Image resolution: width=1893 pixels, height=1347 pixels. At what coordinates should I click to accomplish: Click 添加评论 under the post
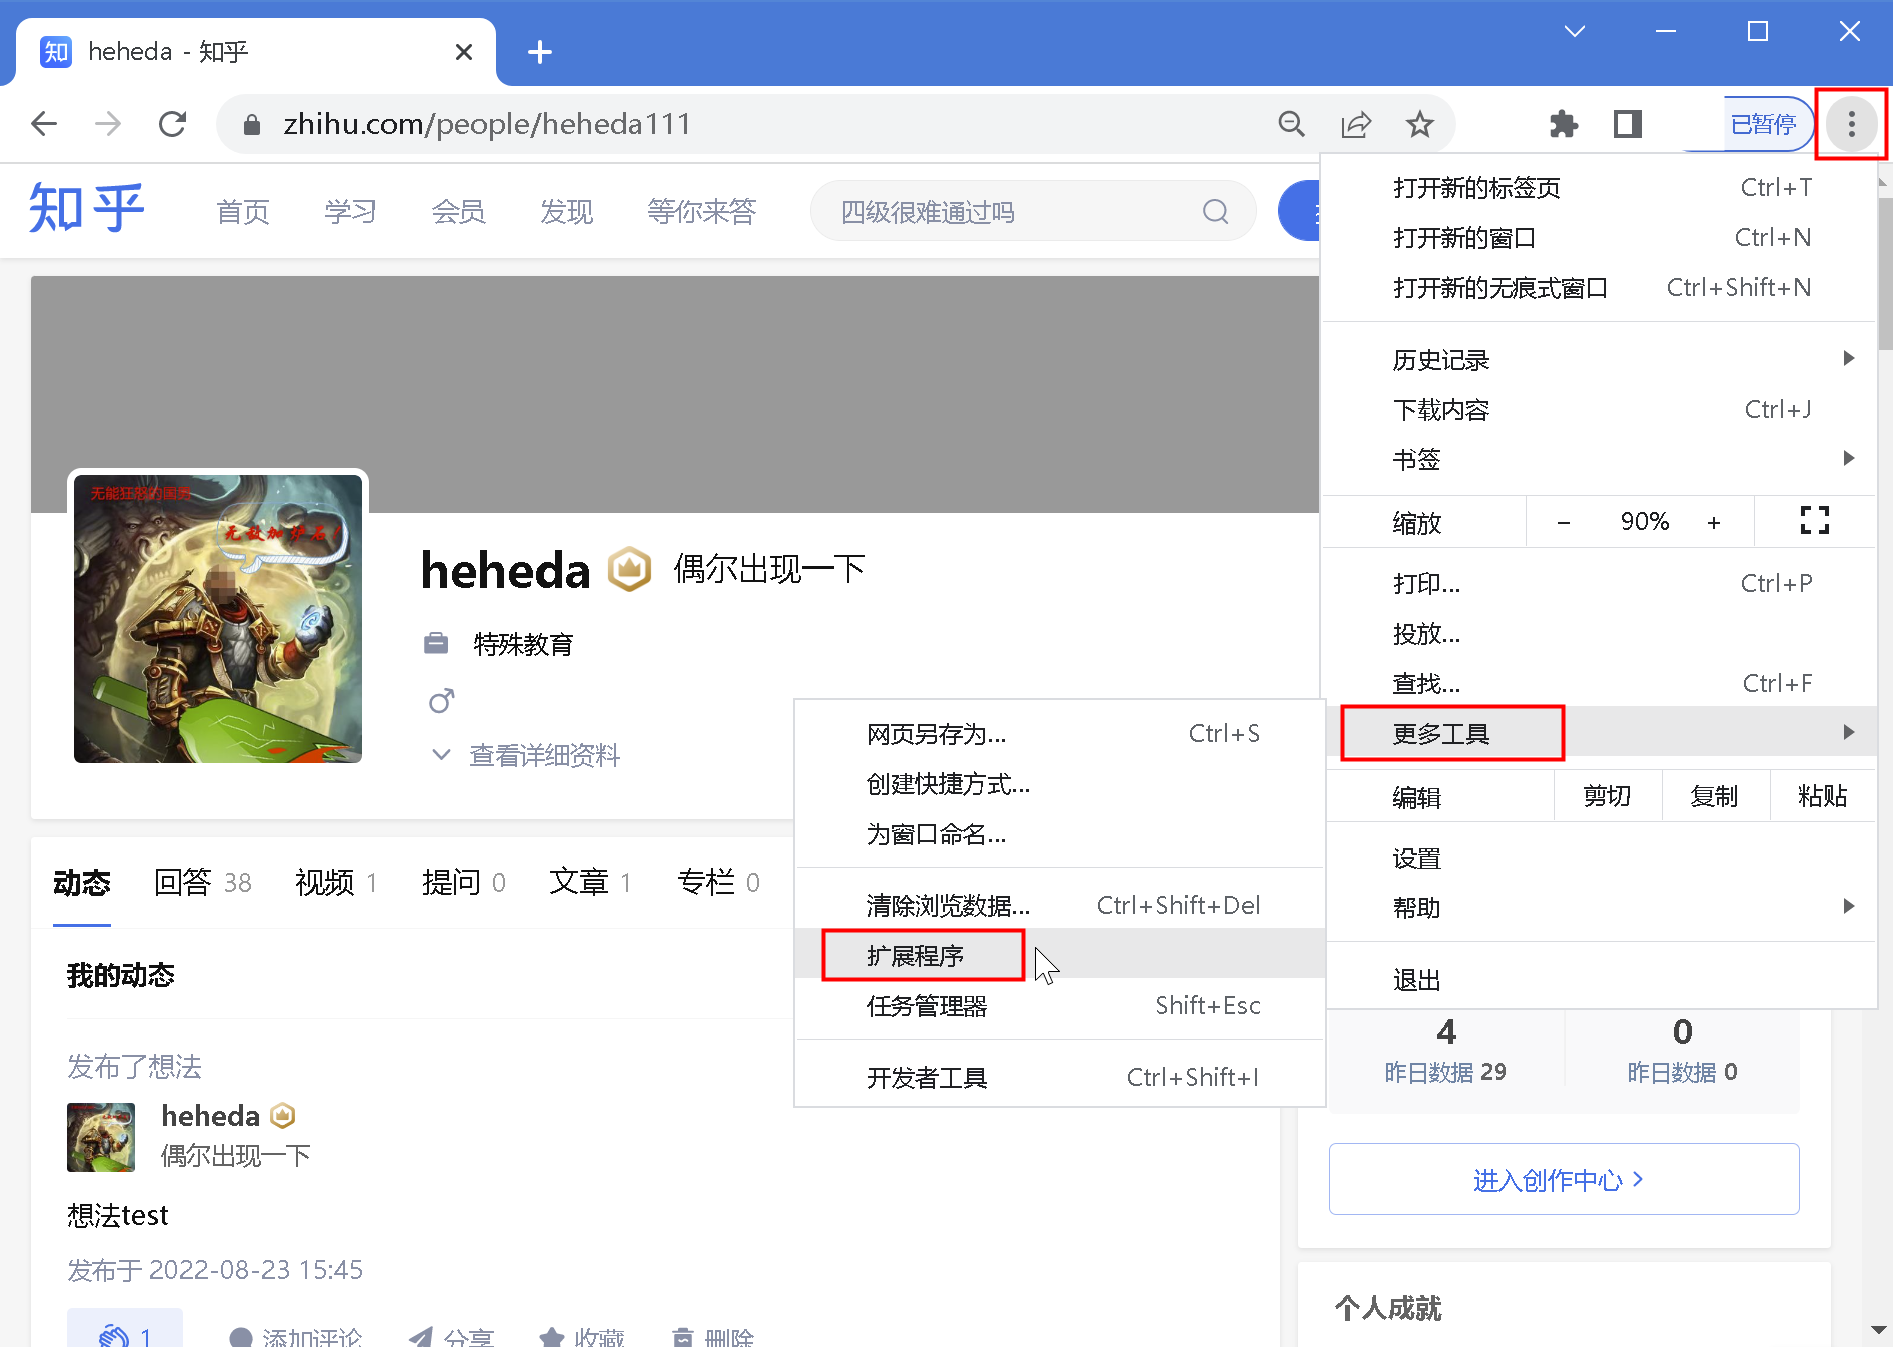tap(311, 1337)
